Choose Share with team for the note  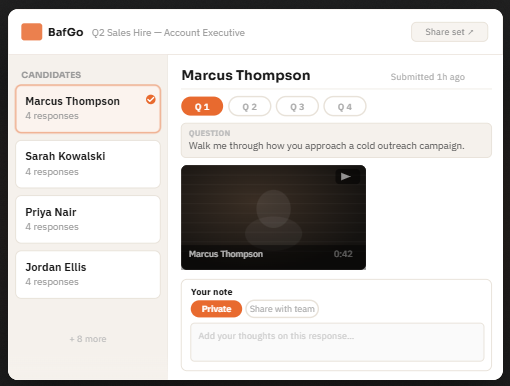tap(282, 309)
